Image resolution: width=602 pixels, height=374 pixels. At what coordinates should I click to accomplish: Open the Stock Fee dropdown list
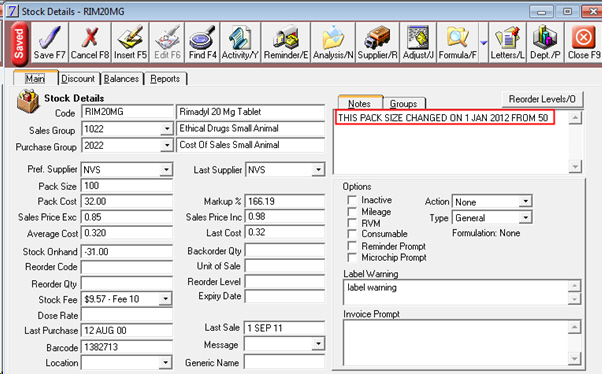165,299
